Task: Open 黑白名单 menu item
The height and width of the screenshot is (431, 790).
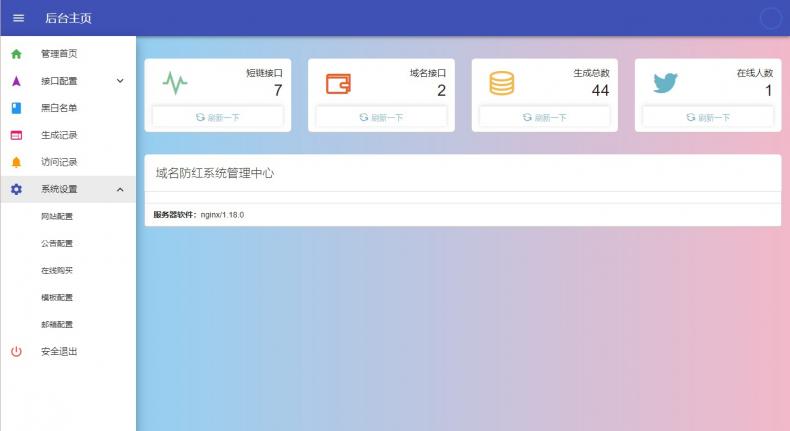Action: [x=68, y=108]
